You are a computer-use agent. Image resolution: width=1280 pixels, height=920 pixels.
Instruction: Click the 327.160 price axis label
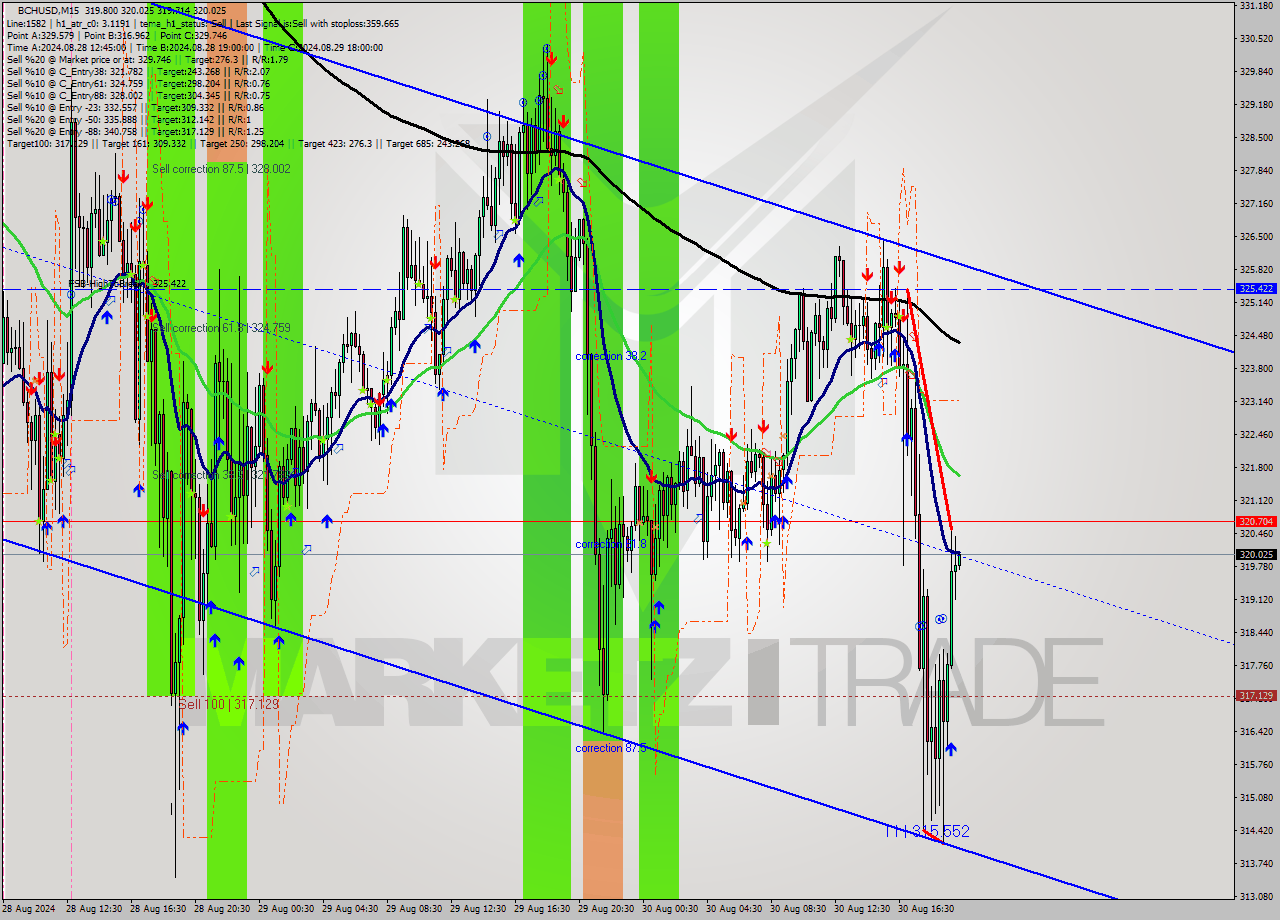tap(1256, 204)
